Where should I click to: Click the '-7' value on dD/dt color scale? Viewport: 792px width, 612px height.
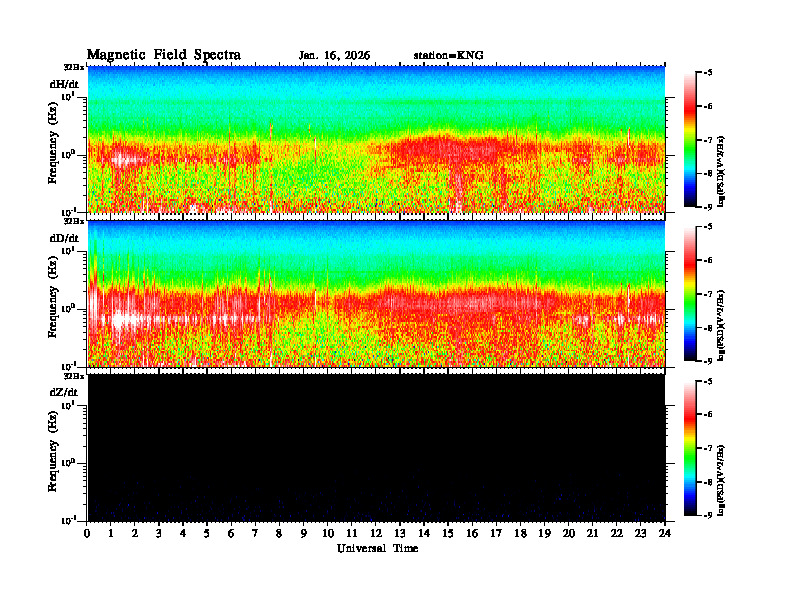[708, 294]
